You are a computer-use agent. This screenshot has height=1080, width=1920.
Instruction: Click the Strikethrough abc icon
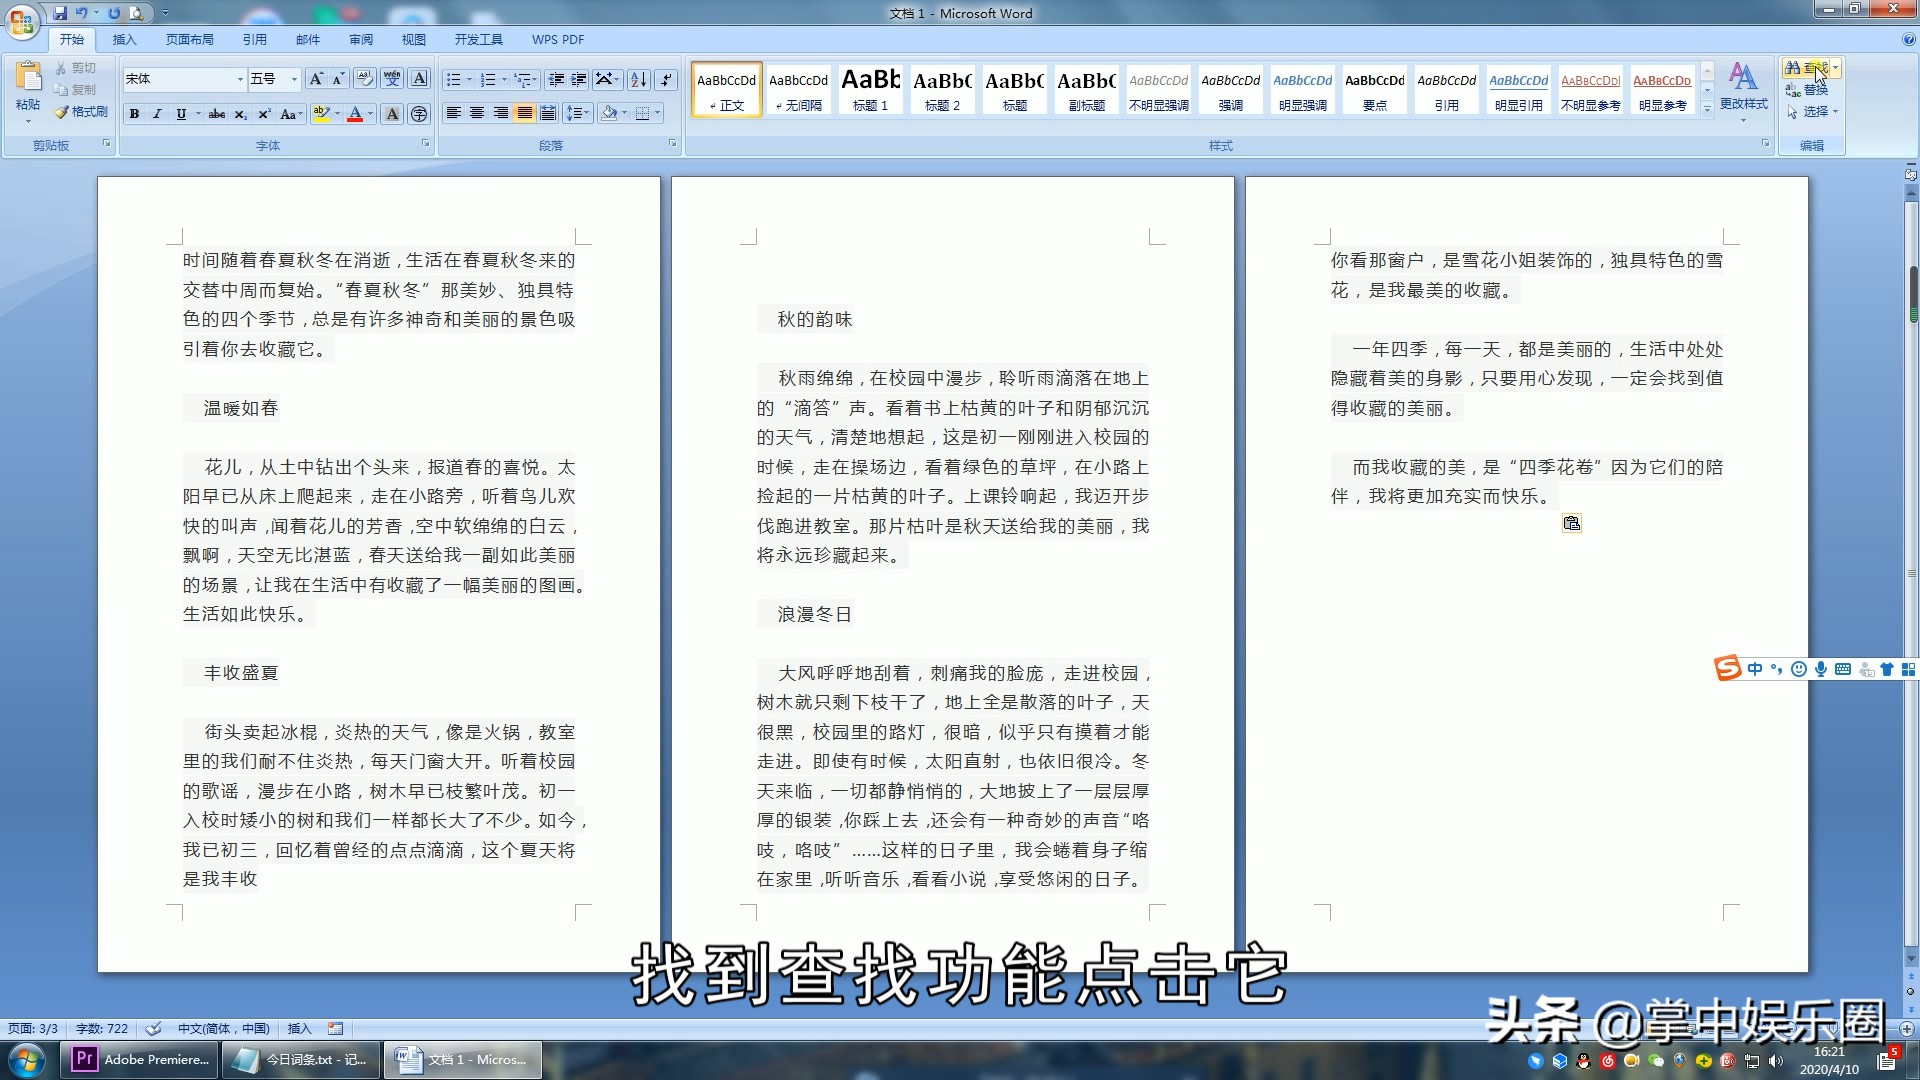[216, 114]
